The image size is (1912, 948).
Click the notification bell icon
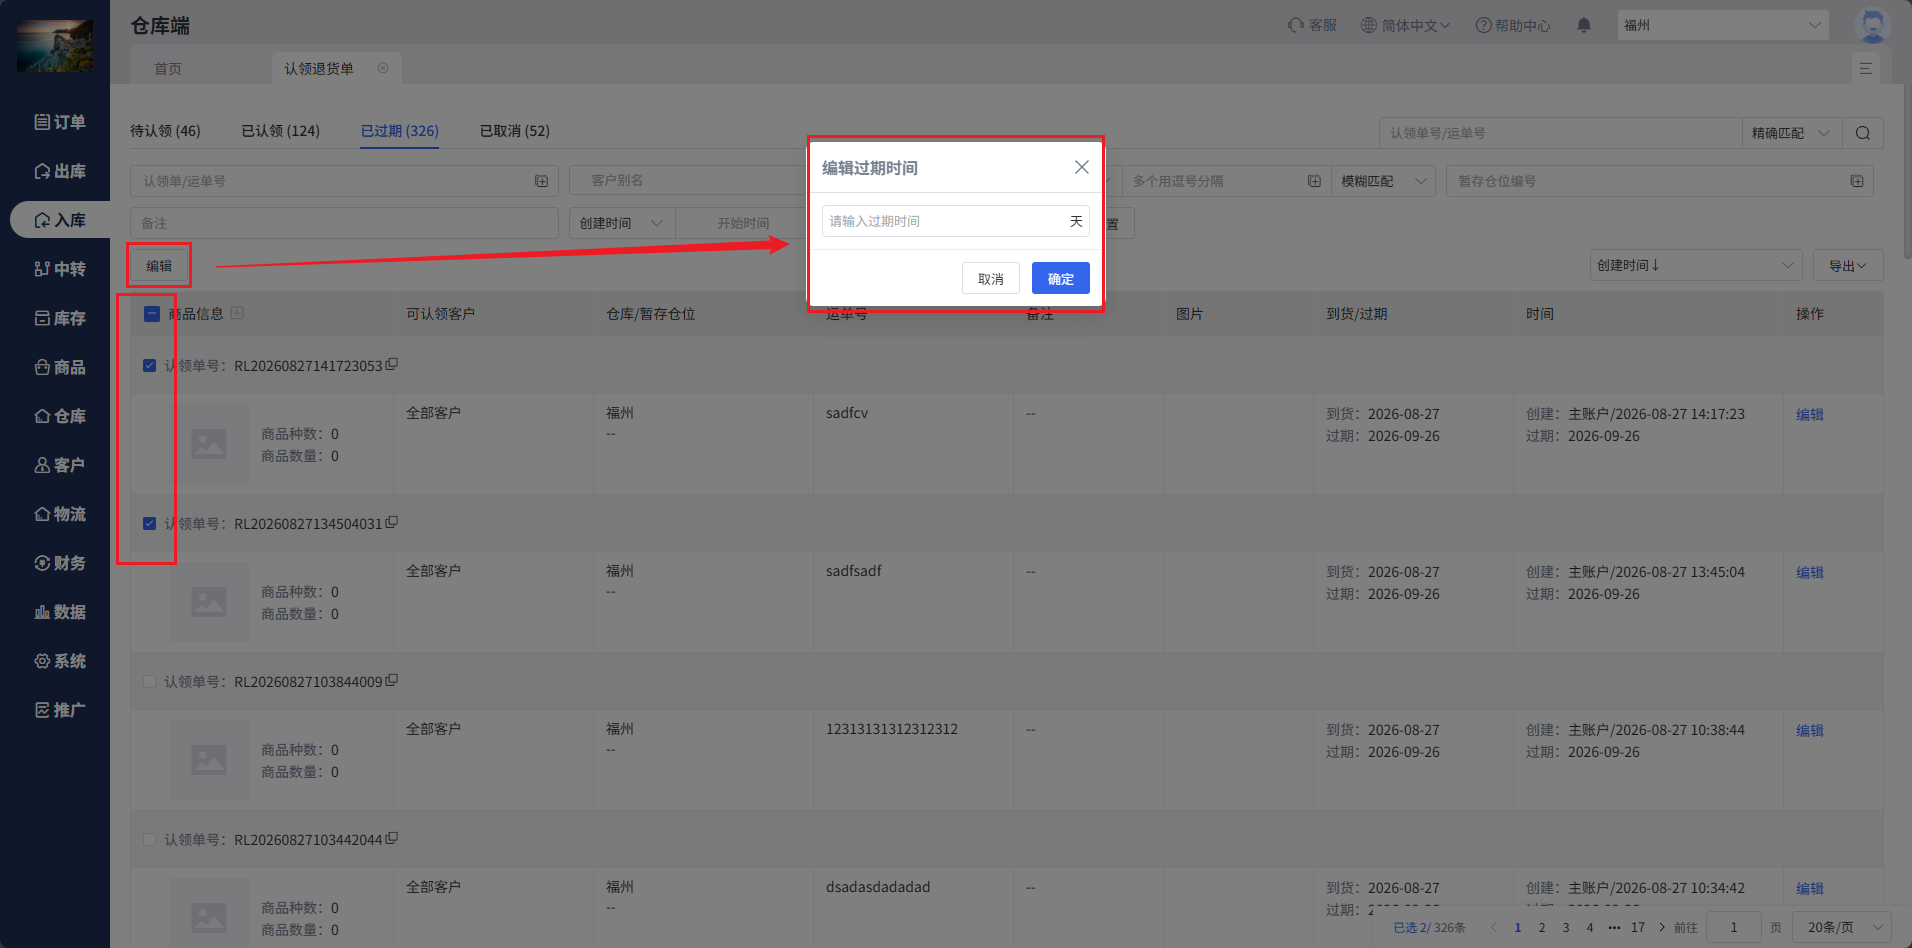[1584, 25]
